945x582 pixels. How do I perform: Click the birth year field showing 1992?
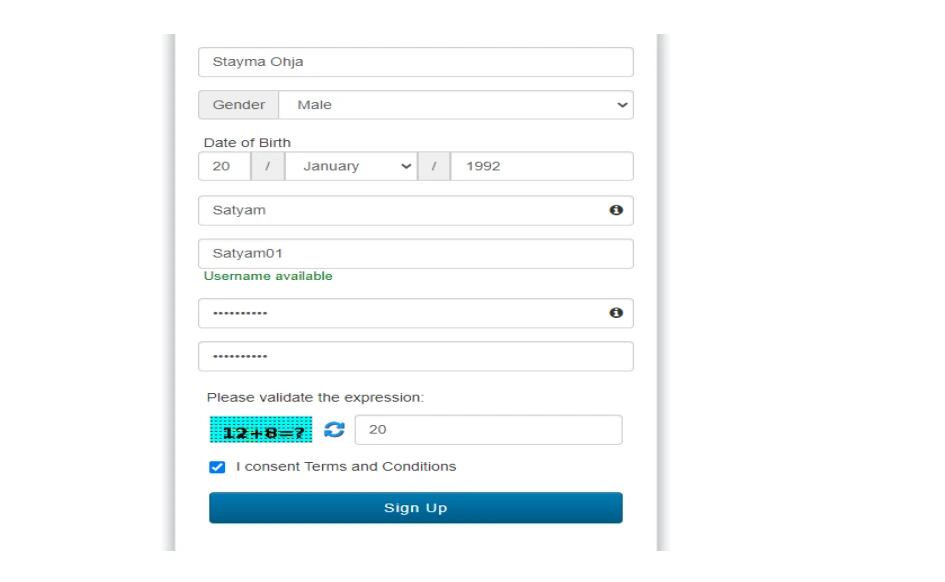click(540, 166)
